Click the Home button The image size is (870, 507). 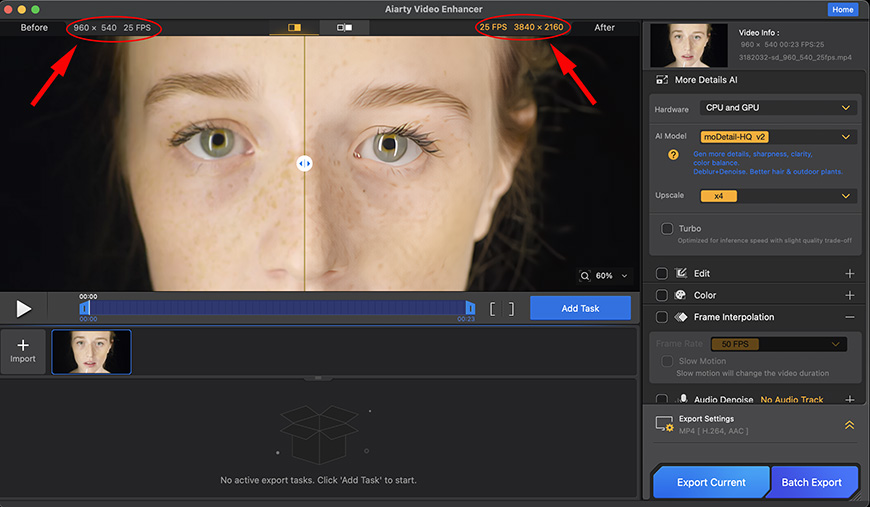pos(842,9)
